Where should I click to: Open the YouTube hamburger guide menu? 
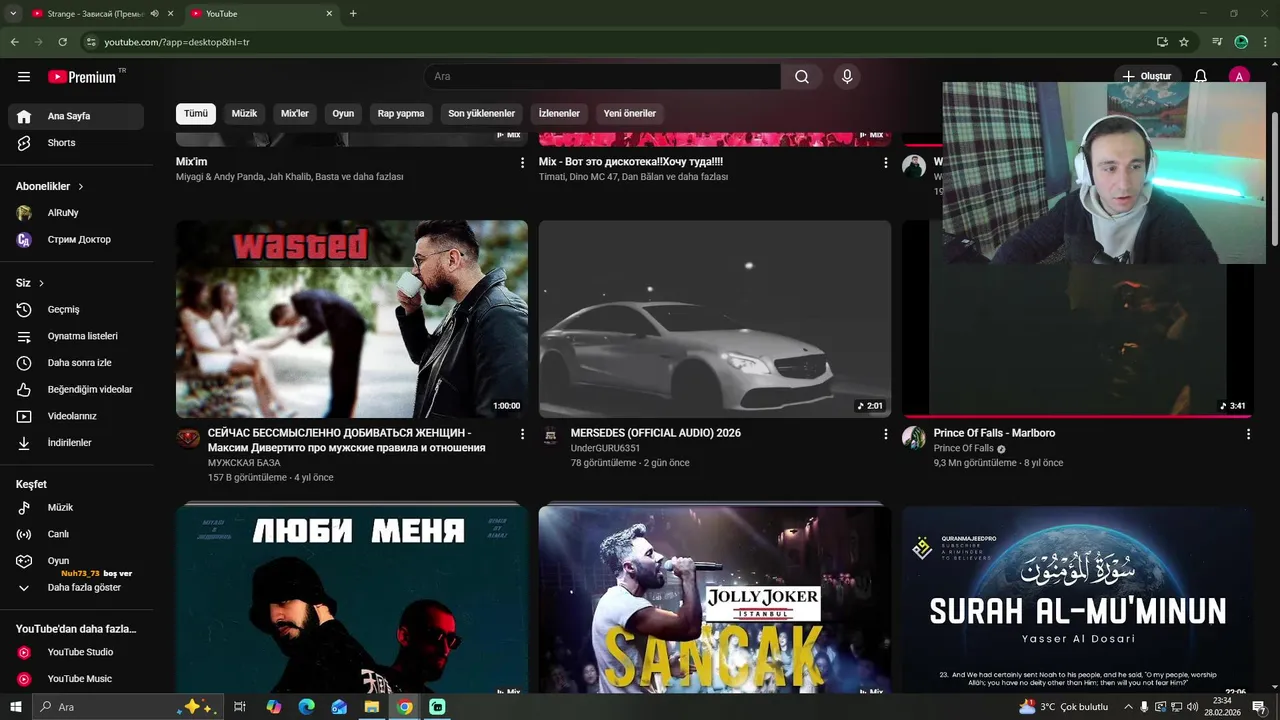coord(24,77)
